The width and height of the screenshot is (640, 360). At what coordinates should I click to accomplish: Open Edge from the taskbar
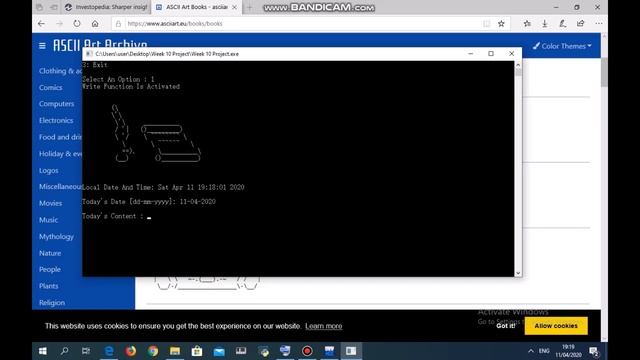[109, 351]
